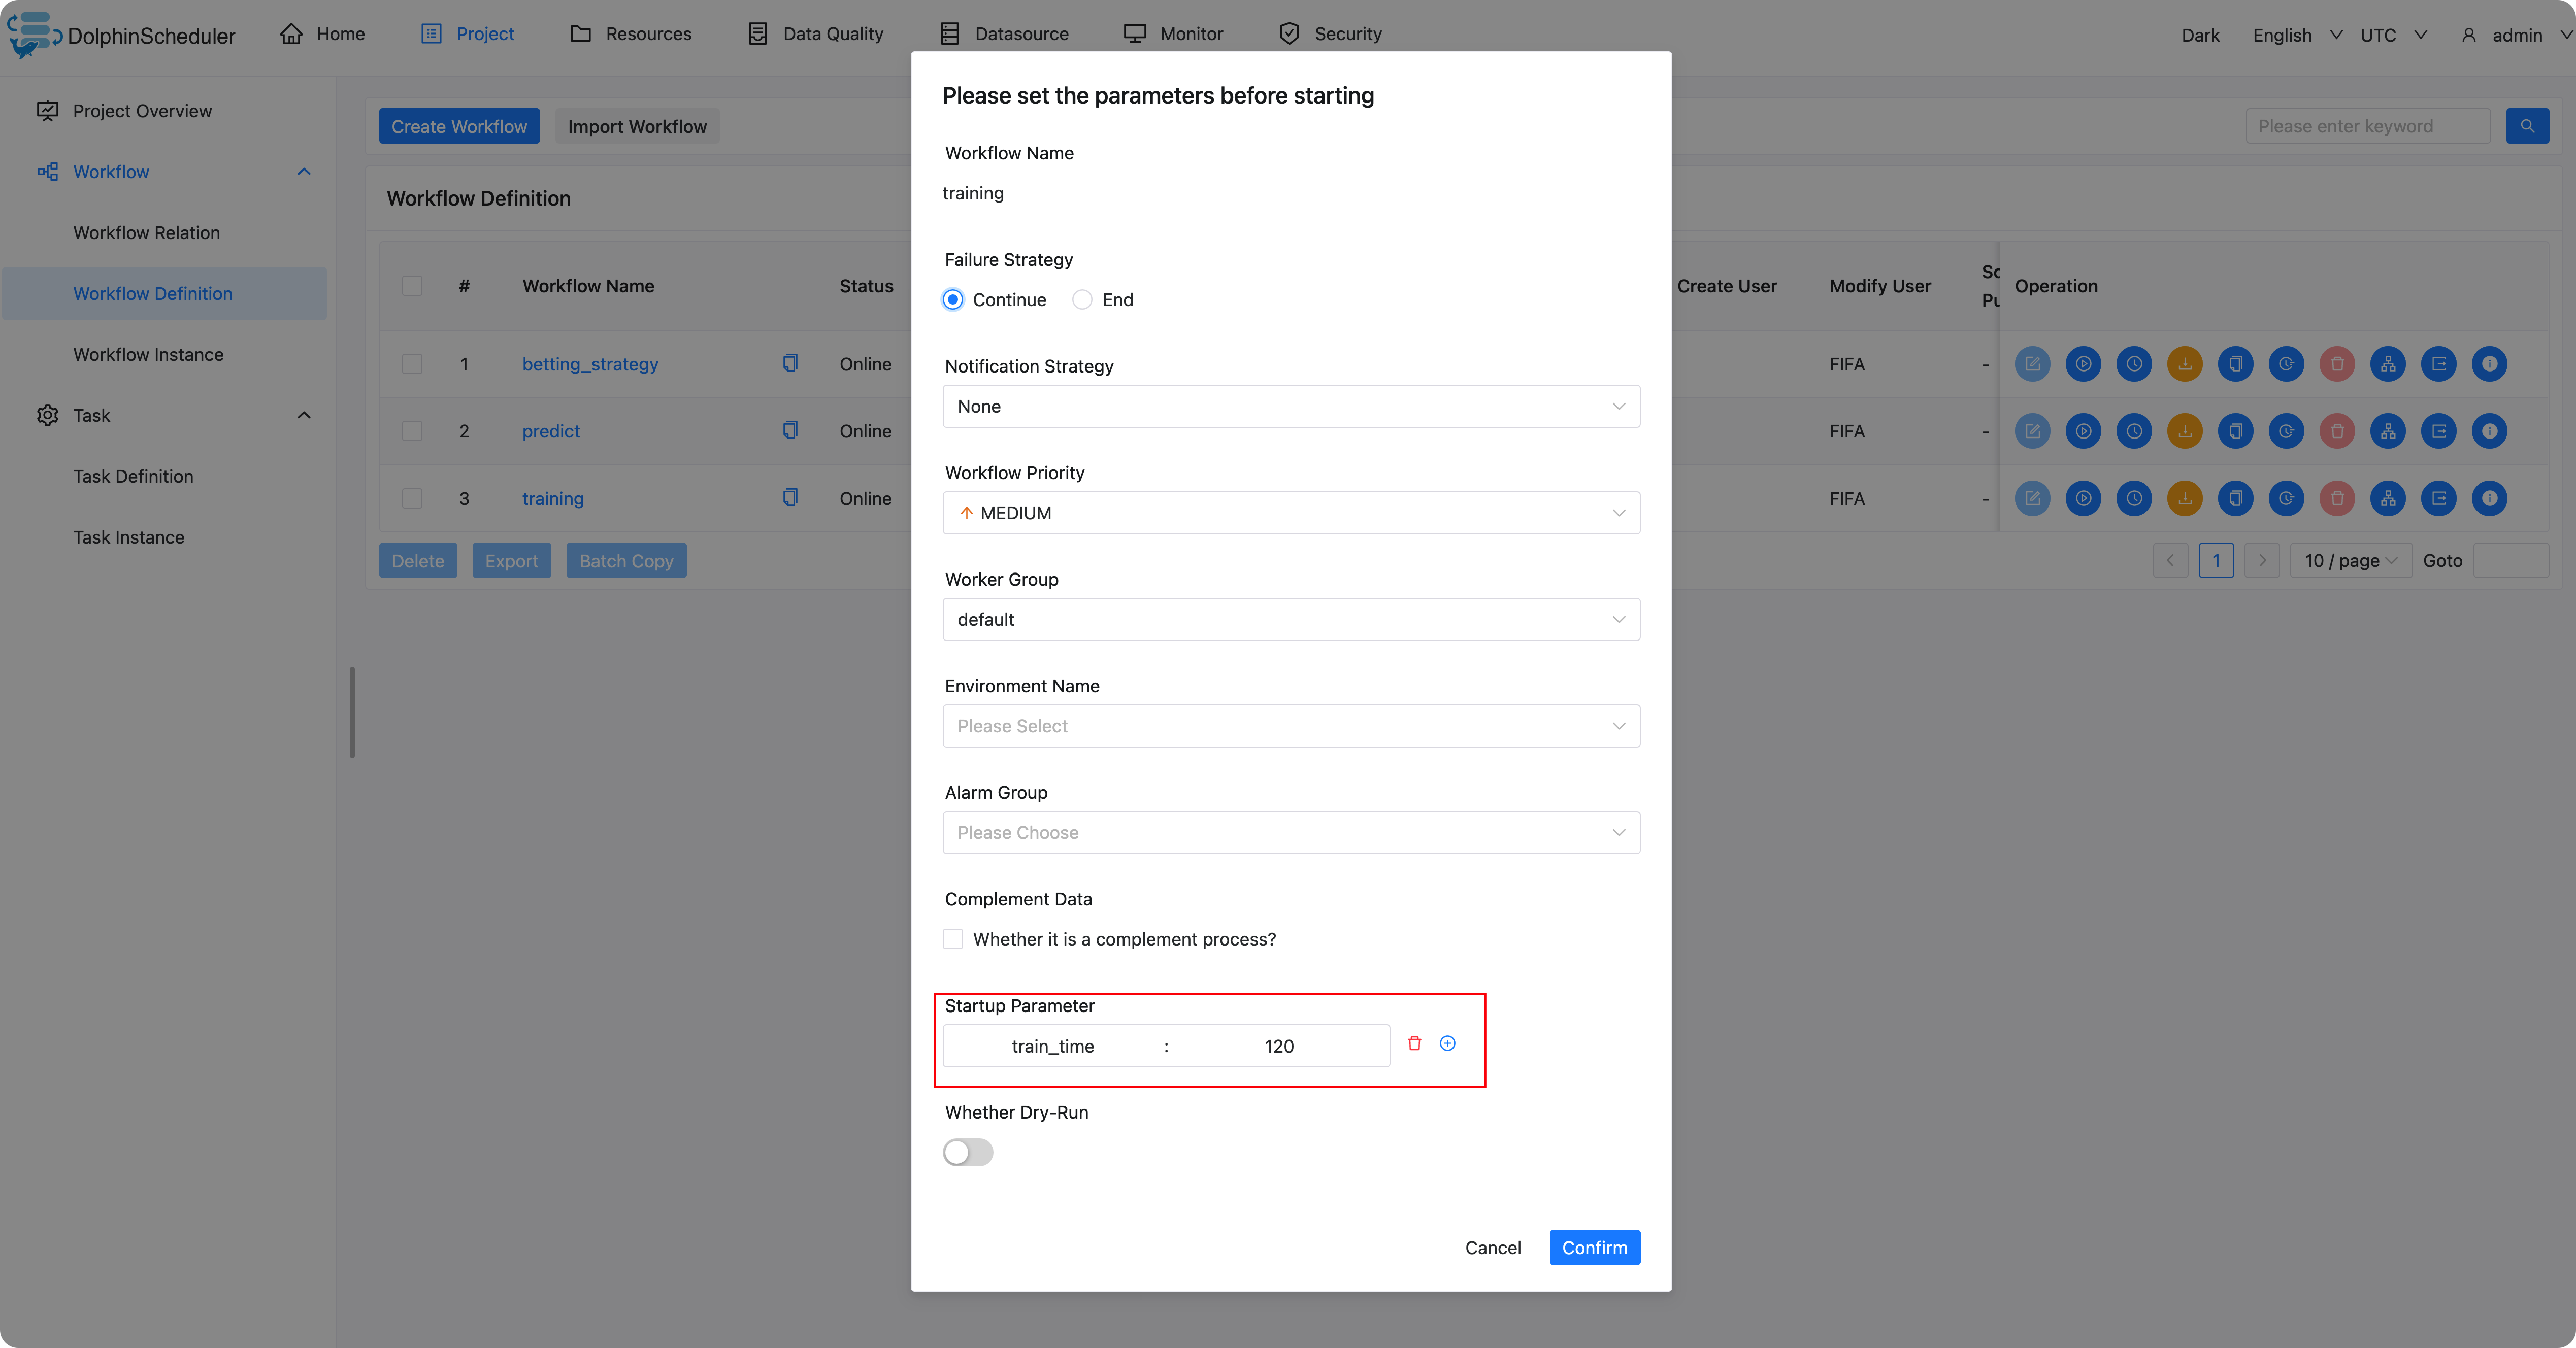
Task: Click the timing icon for training workflow
Action: coord(2134,498)
